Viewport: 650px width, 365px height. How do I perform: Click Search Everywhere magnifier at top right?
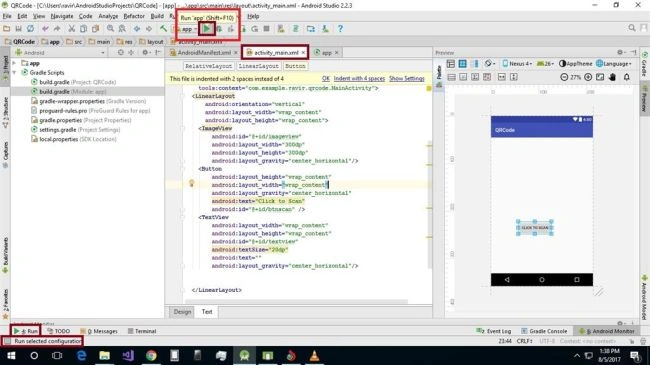pyautogui.click(x=632, y=28)
